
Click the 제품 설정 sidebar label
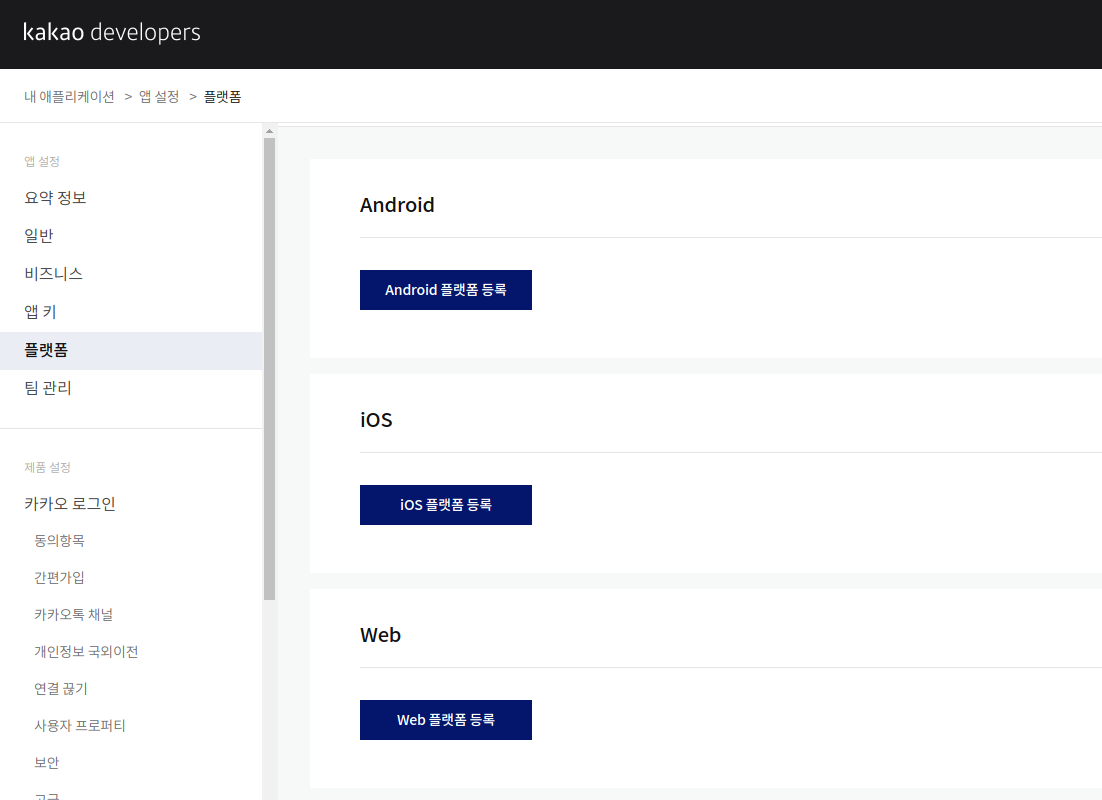click(x=48, y=467)
